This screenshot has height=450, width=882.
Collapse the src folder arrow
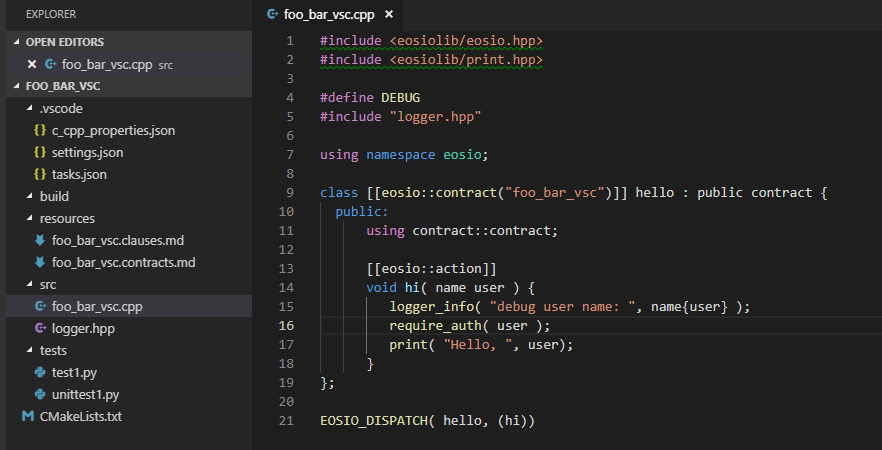[x=29, y=285]
